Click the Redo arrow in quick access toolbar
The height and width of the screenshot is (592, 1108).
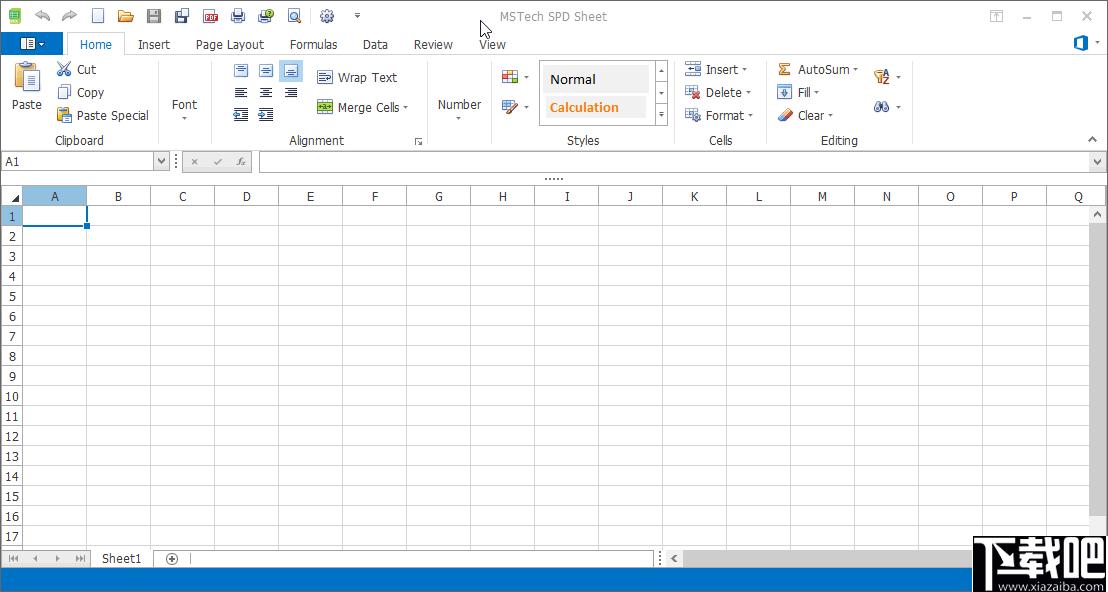click(x=69, y=16)
